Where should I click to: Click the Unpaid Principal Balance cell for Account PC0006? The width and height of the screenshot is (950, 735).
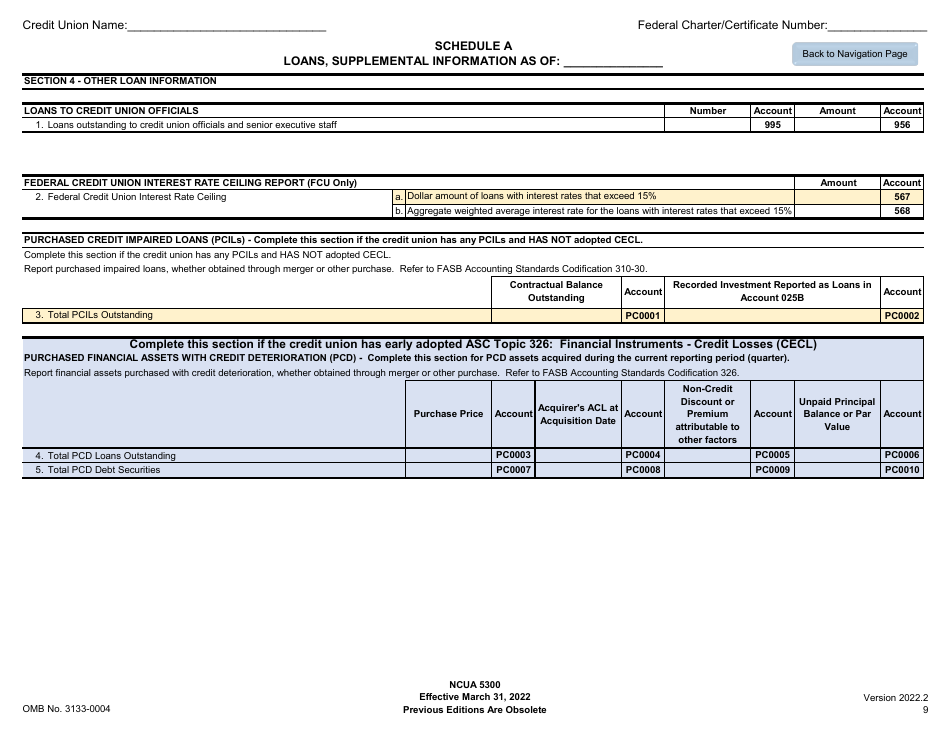click(837, 454)
